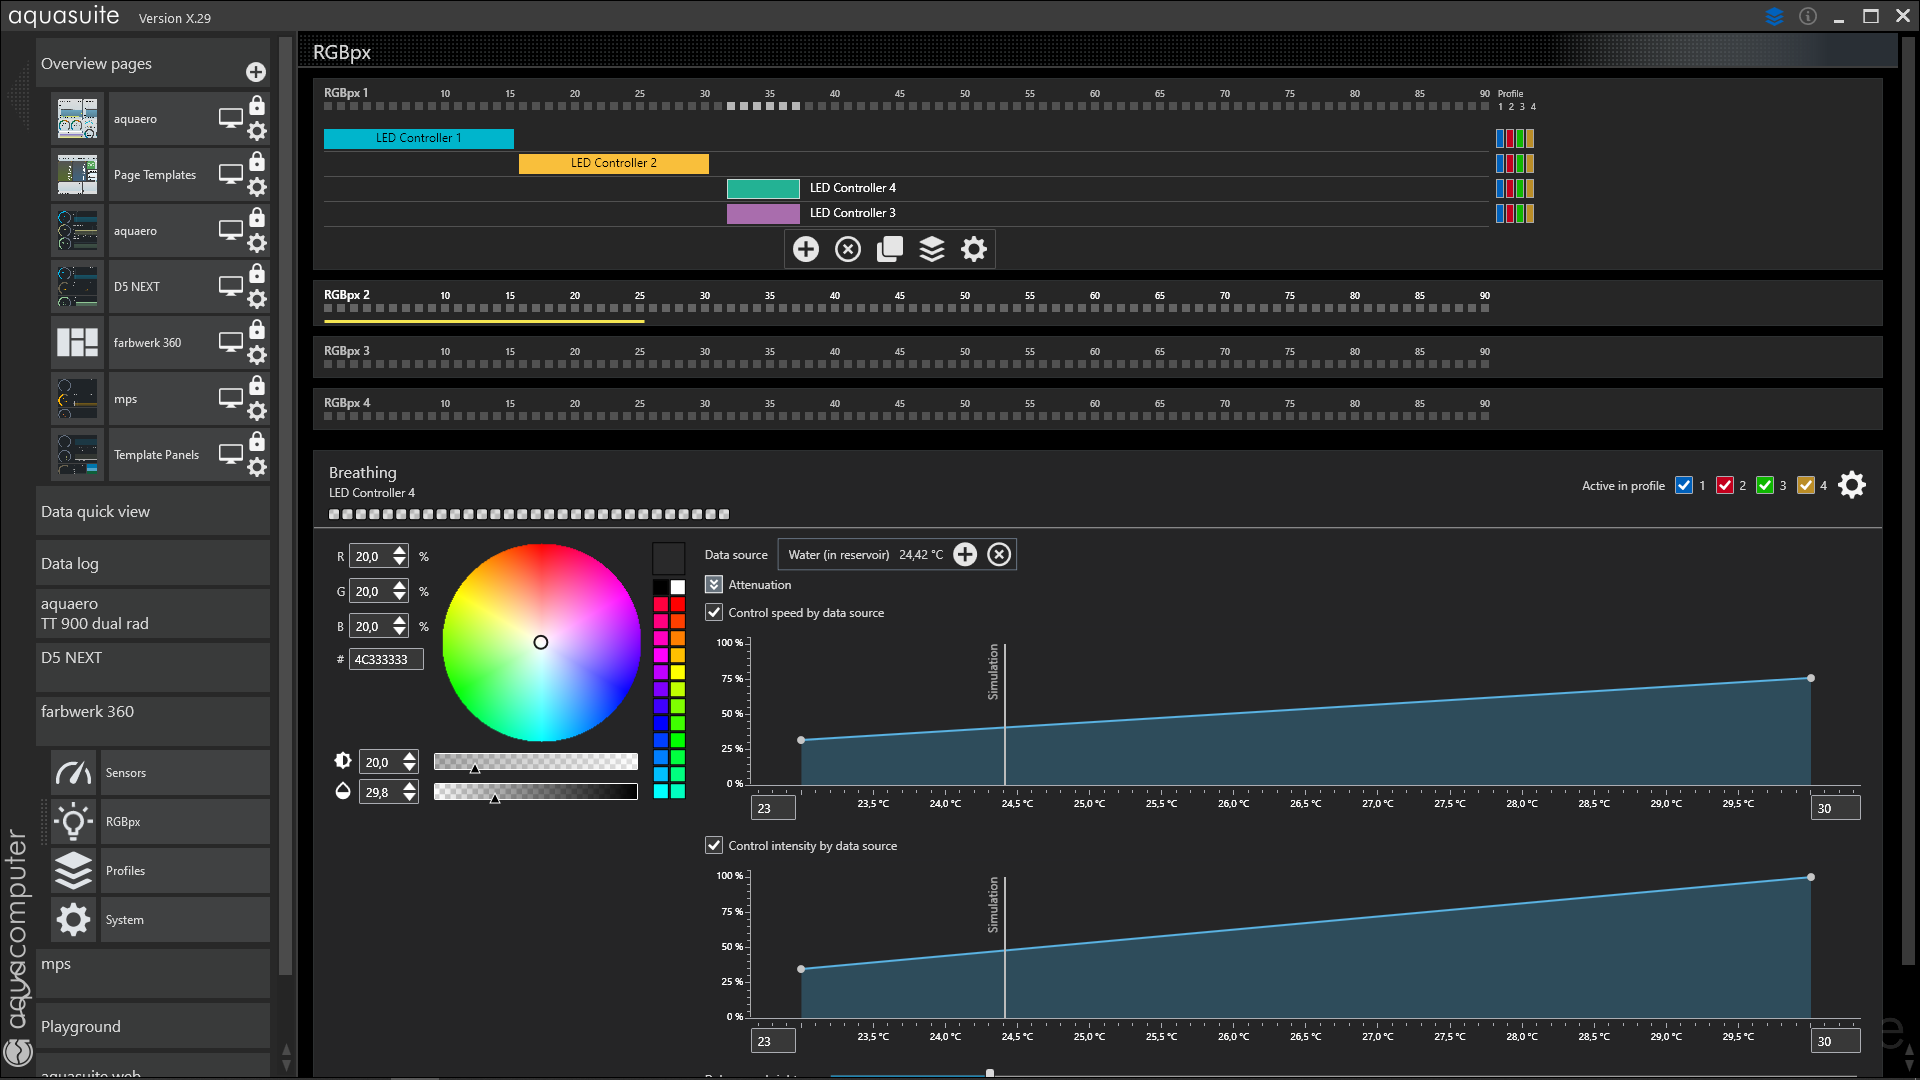This screenshot has height=1080, width=1920.
Task: Toggle Active in profile 1 checkbox
Action: [x=1684, y=486]
